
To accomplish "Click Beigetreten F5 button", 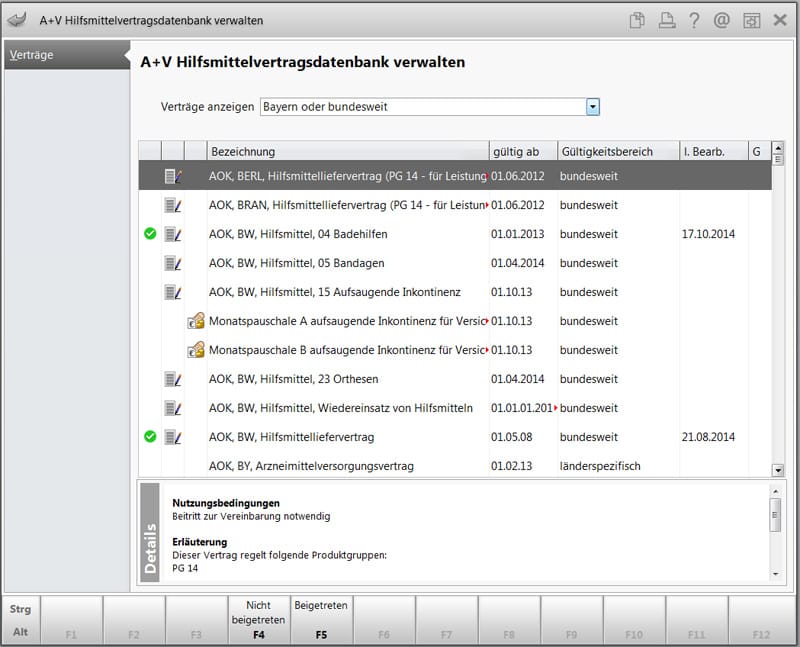I will 321,619.
